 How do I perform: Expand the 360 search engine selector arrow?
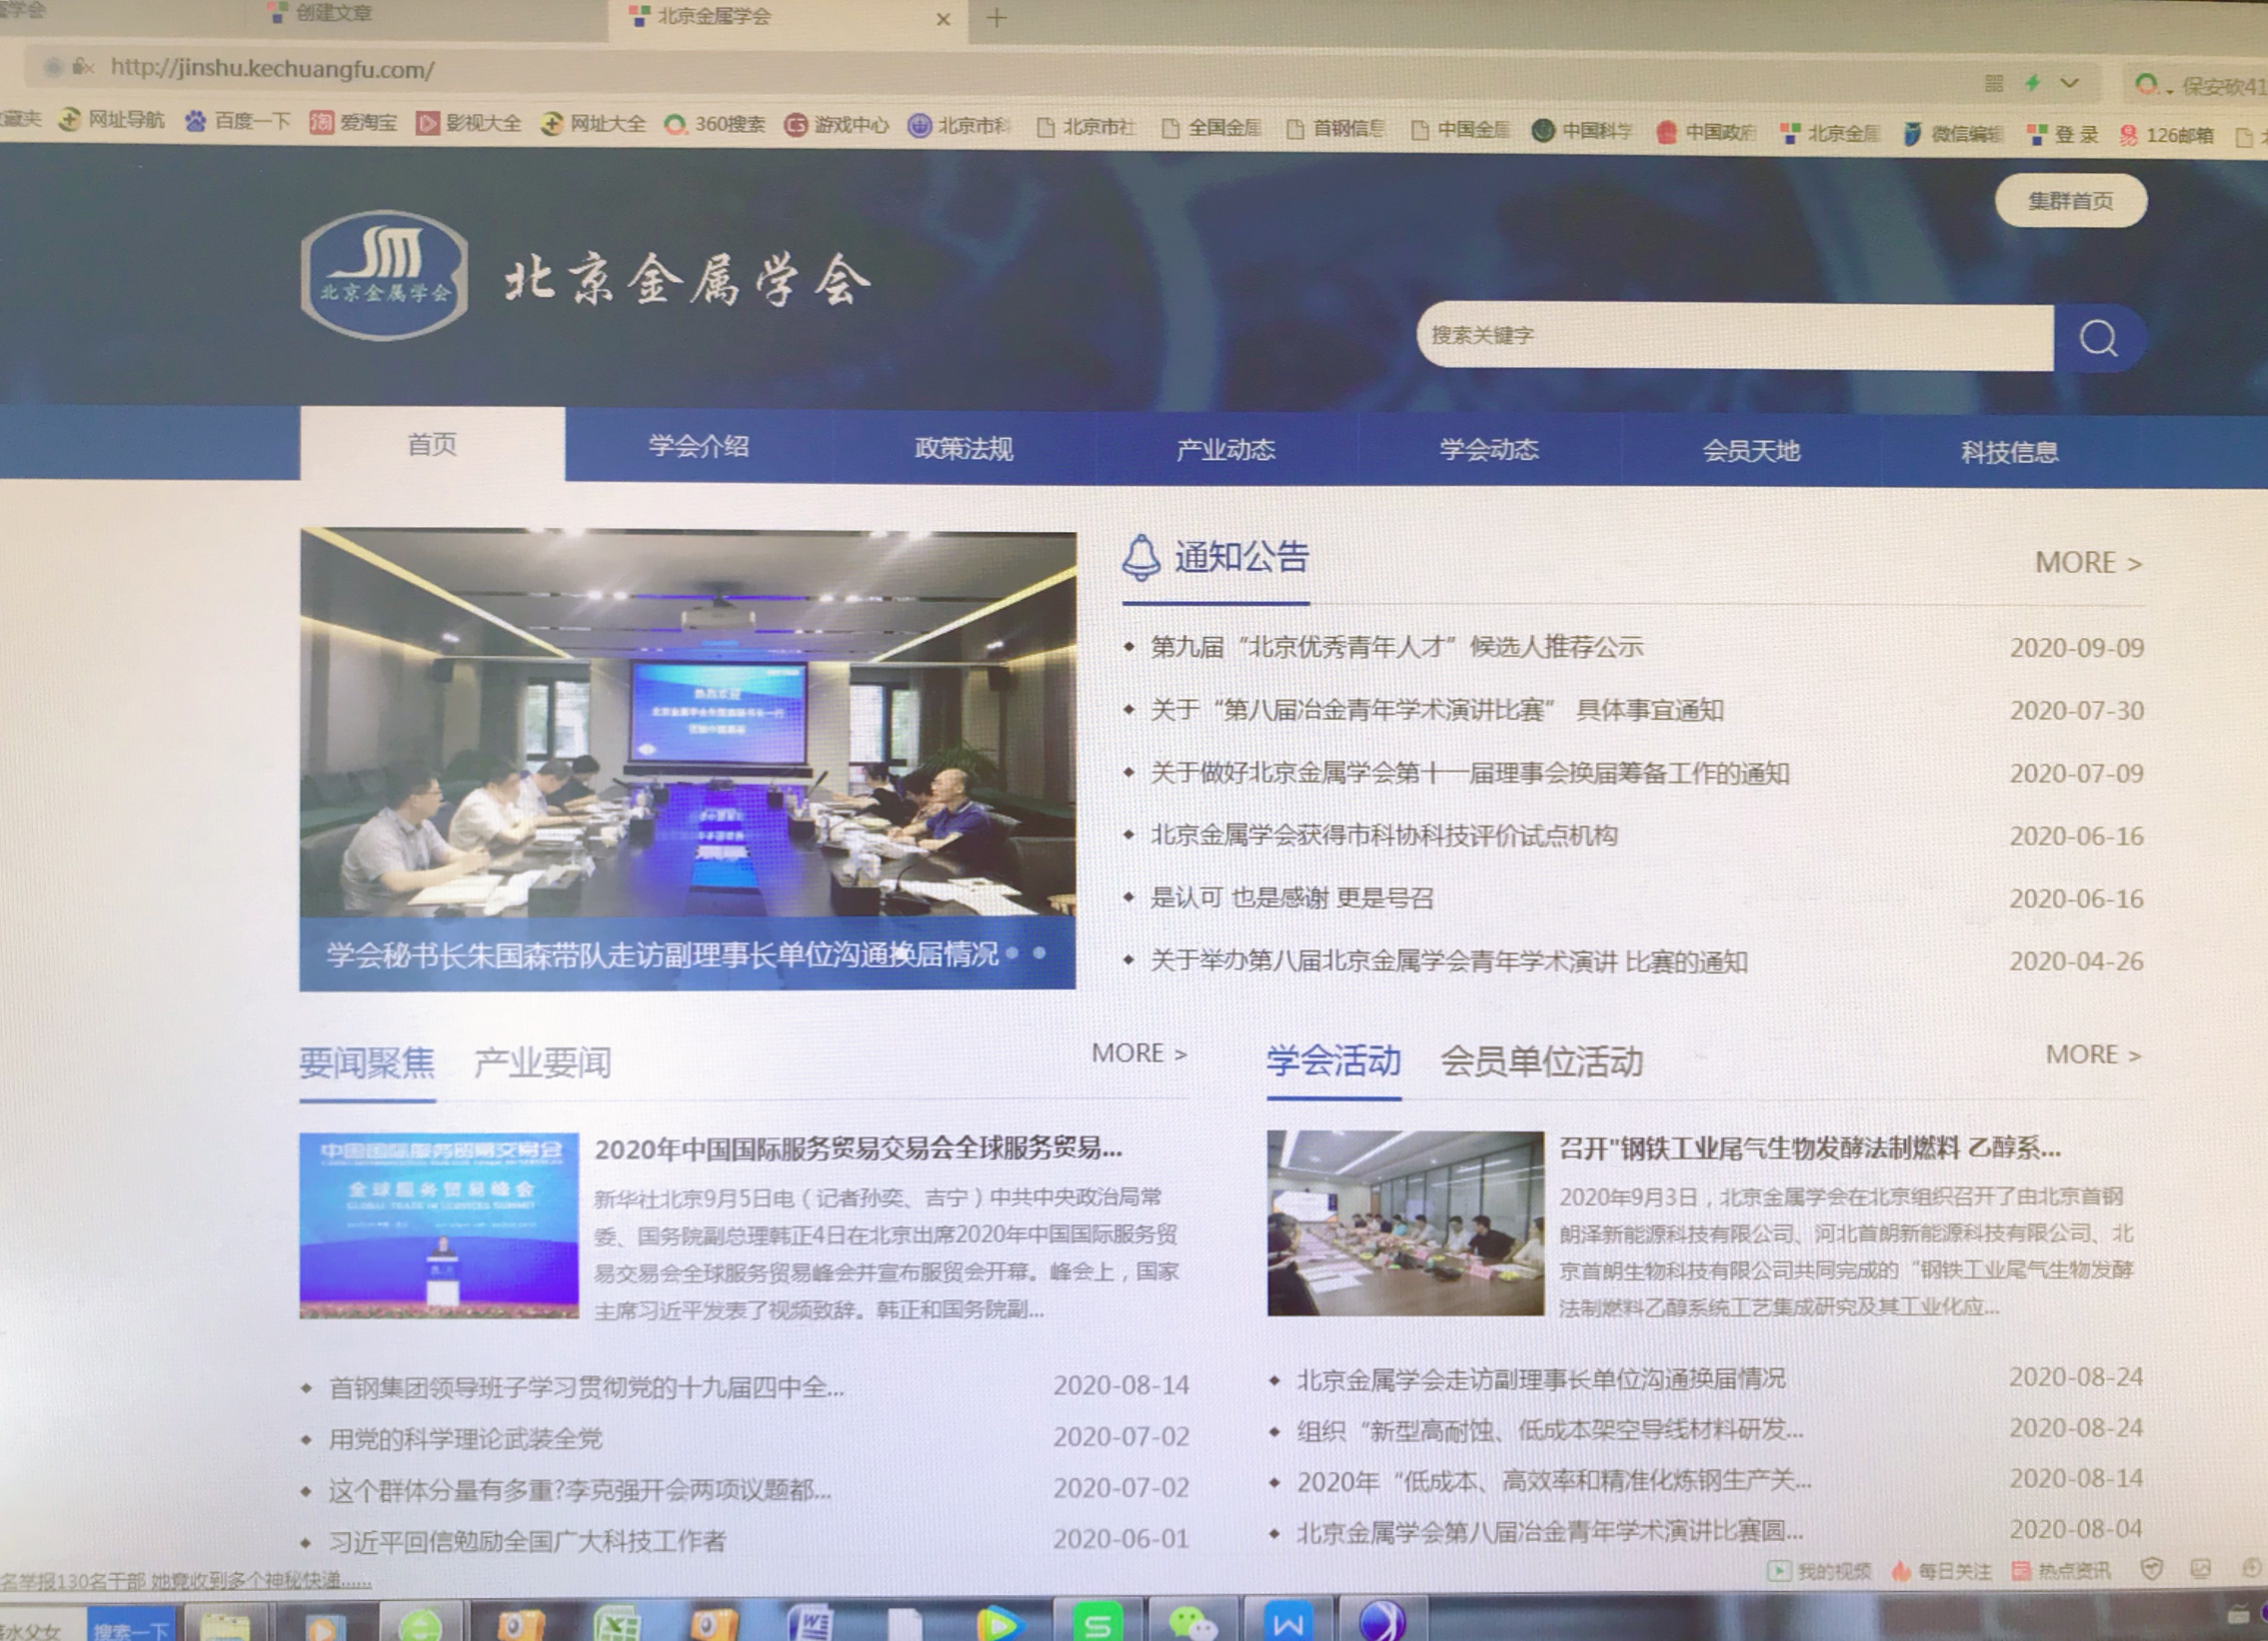(x=2171, y=90)
